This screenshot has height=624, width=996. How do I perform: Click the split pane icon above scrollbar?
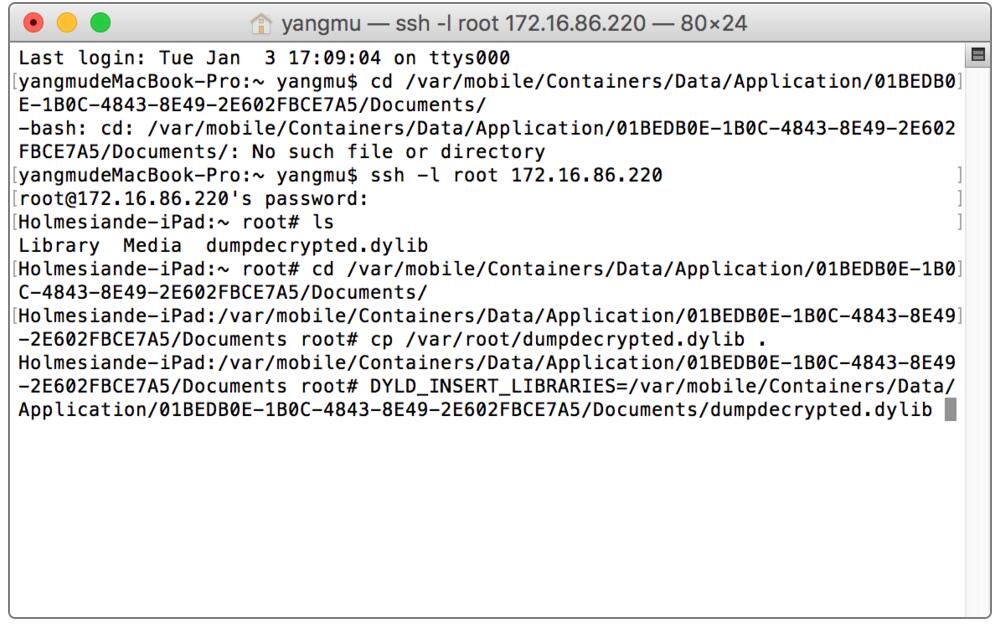pos(977,53)
